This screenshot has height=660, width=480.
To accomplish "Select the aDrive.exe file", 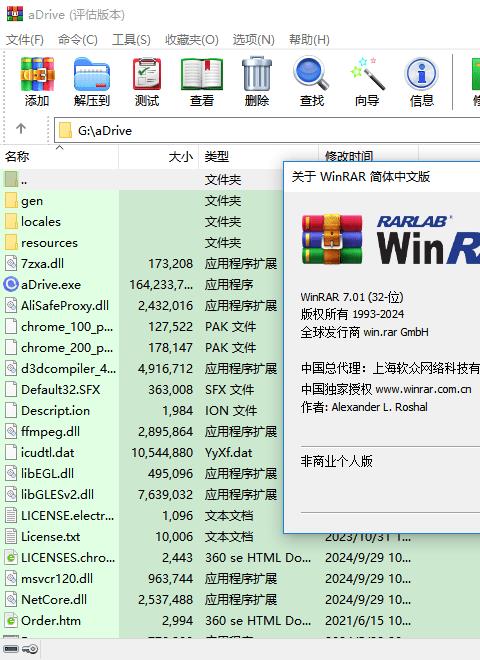I will pyautogui.click(x=51, y=285).
